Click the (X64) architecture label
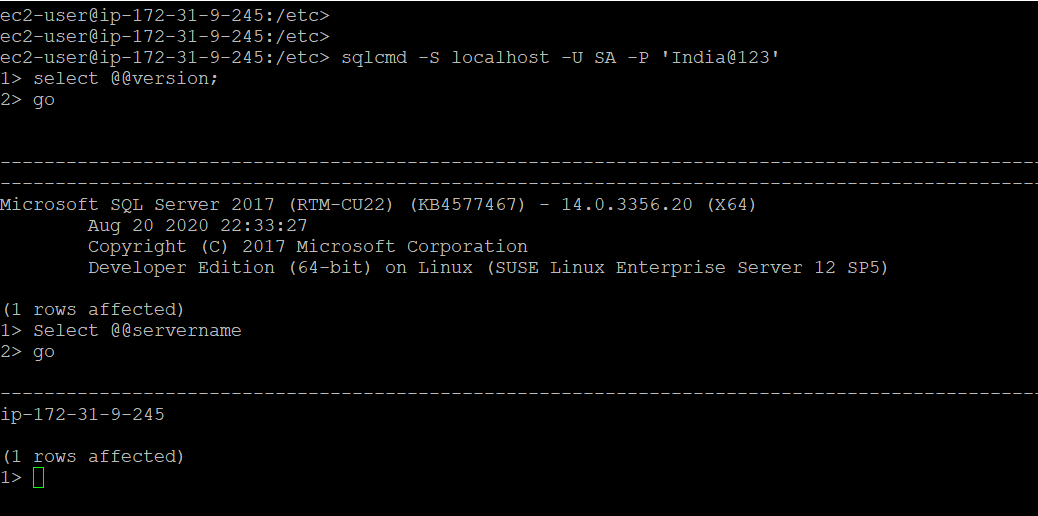1038x516 pixels. tap(729, 205)
